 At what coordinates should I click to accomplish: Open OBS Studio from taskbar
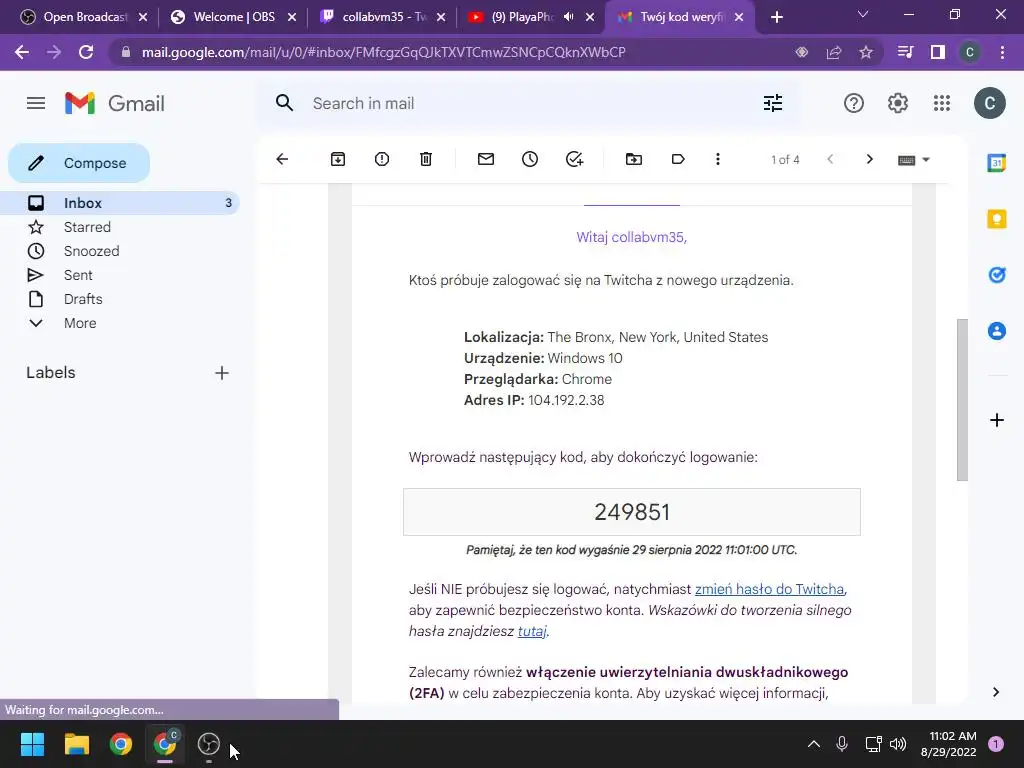tap(208, 744)
